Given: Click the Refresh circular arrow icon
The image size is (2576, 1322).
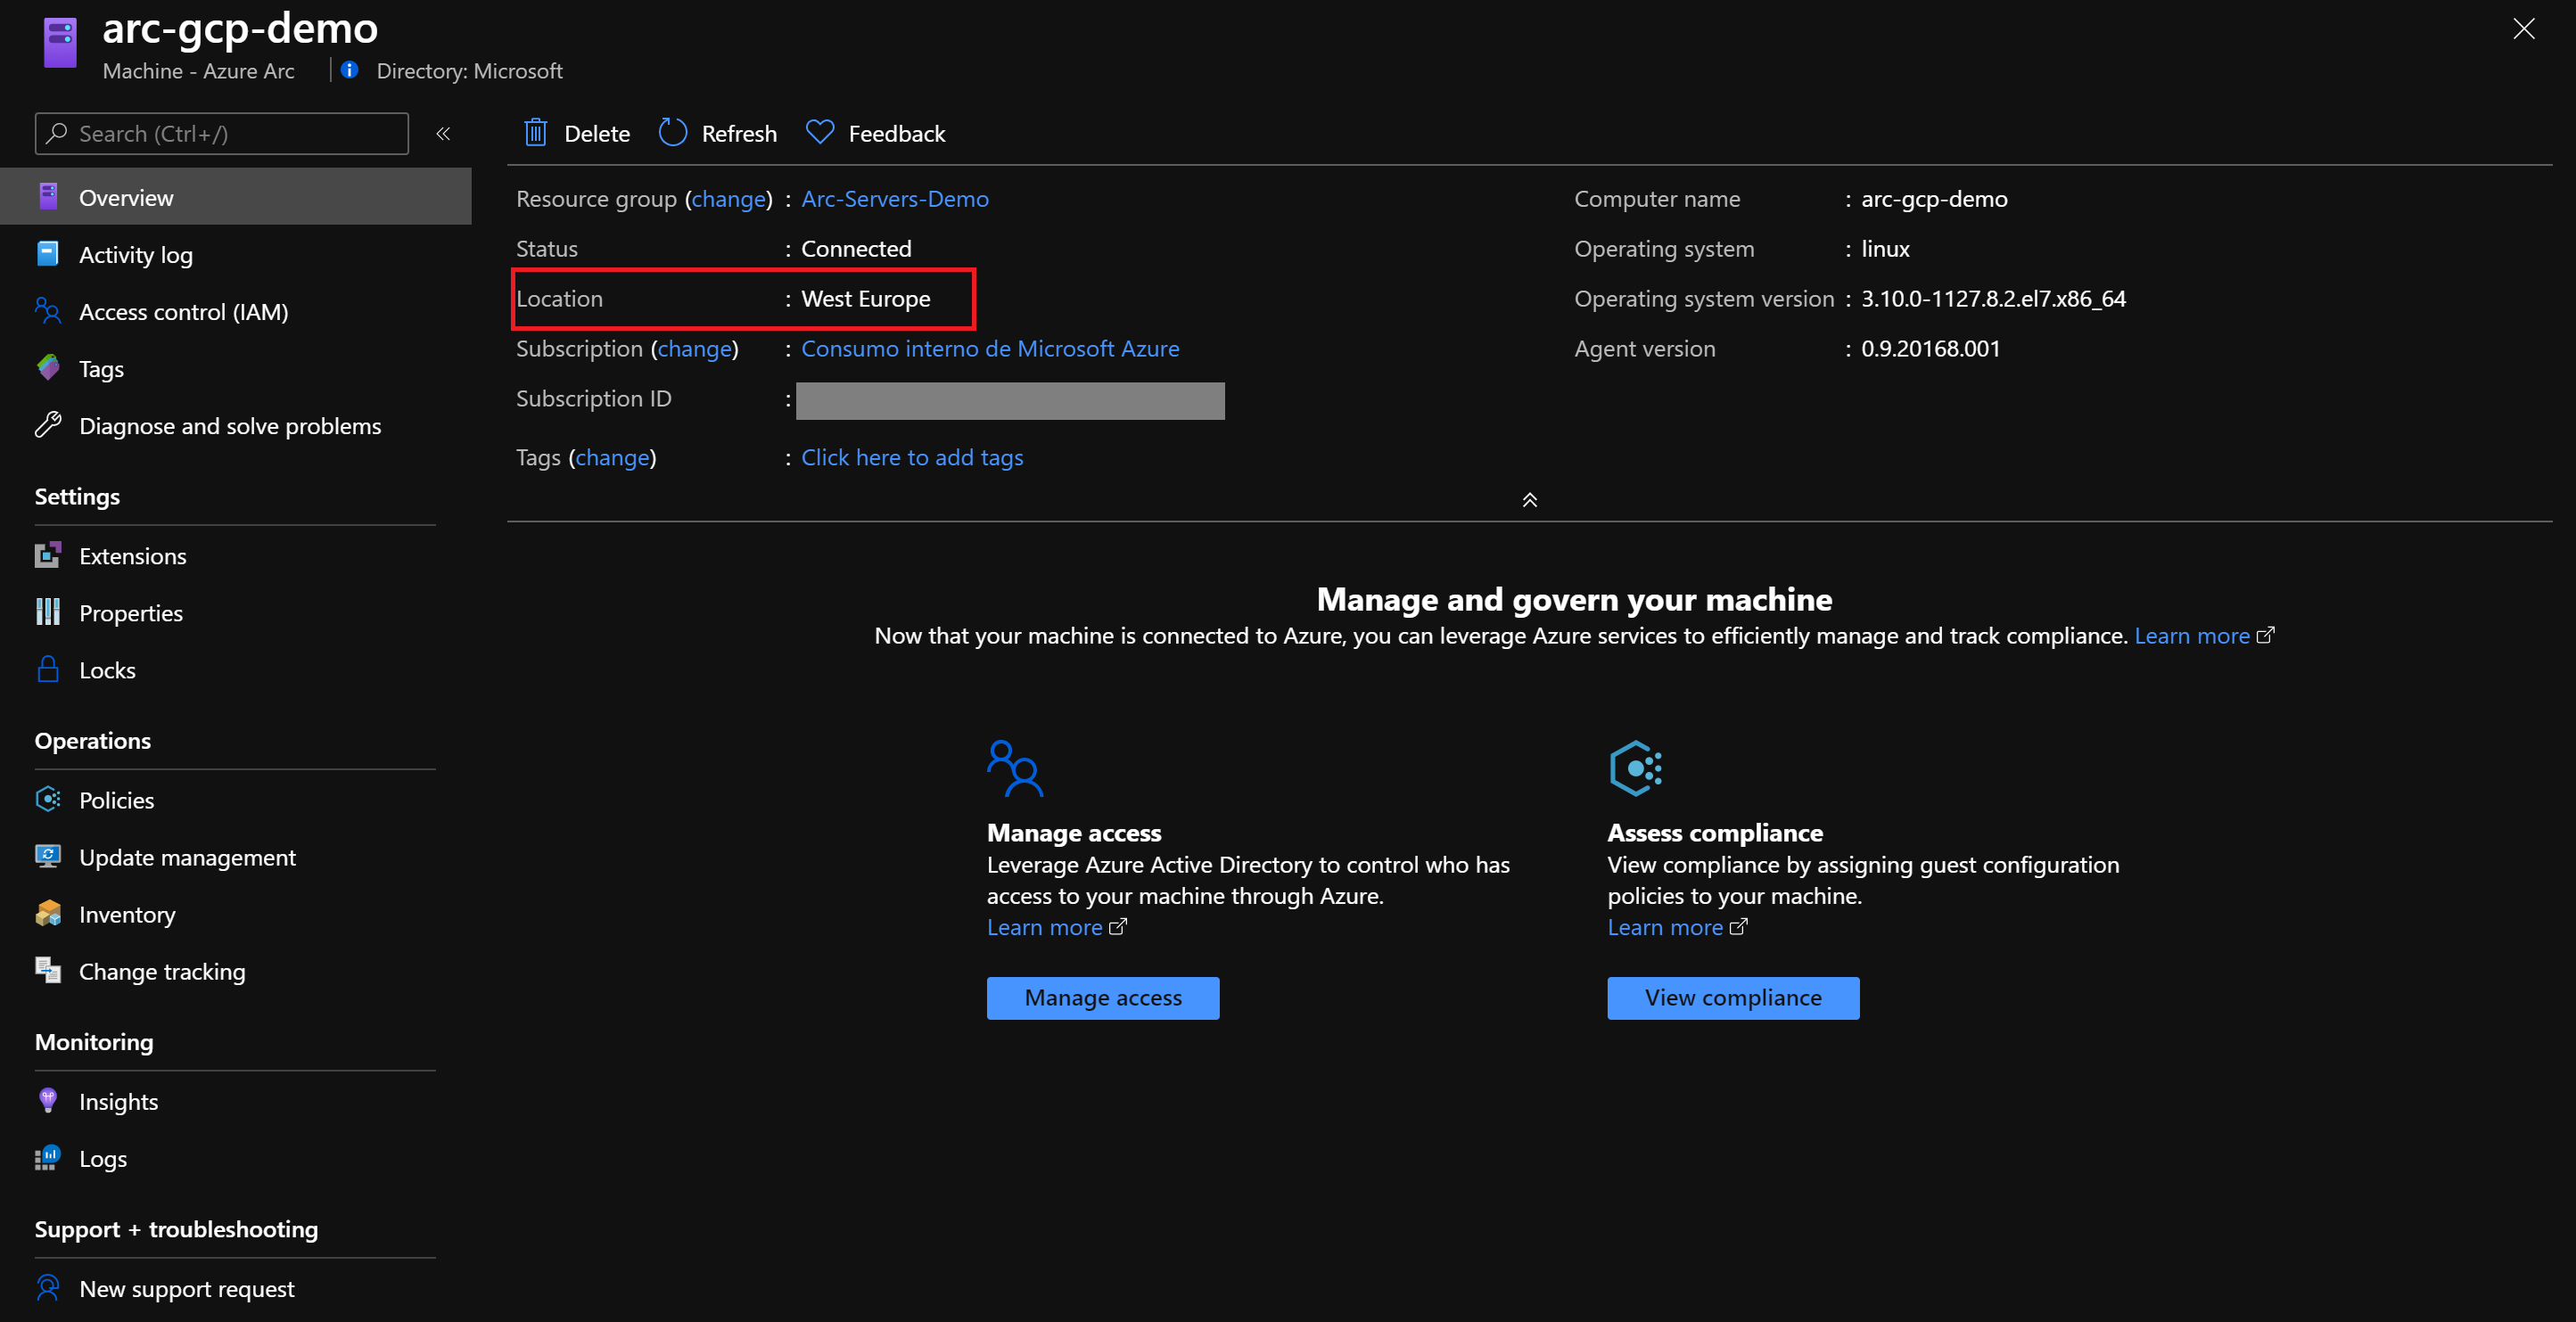Looking at the screenshot, I should 673,133.
